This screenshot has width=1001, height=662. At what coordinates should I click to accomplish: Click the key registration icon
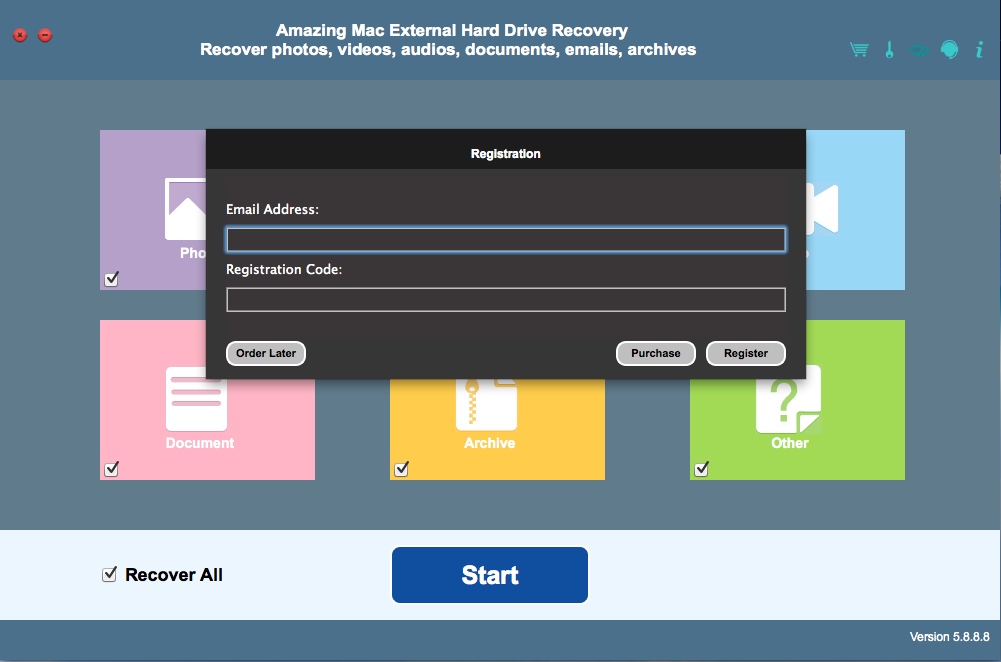(889, 50)
